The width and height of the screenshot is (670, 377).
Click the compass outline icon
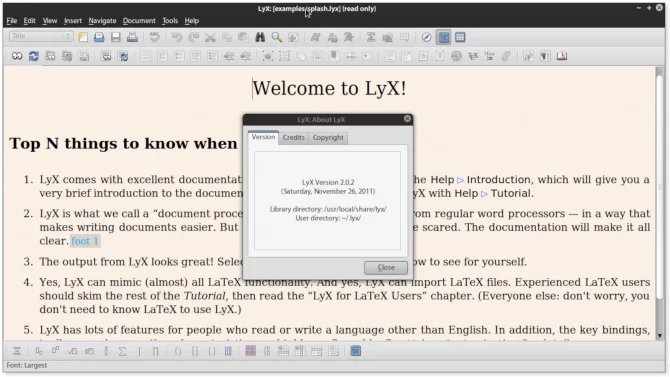click(426, 37)
